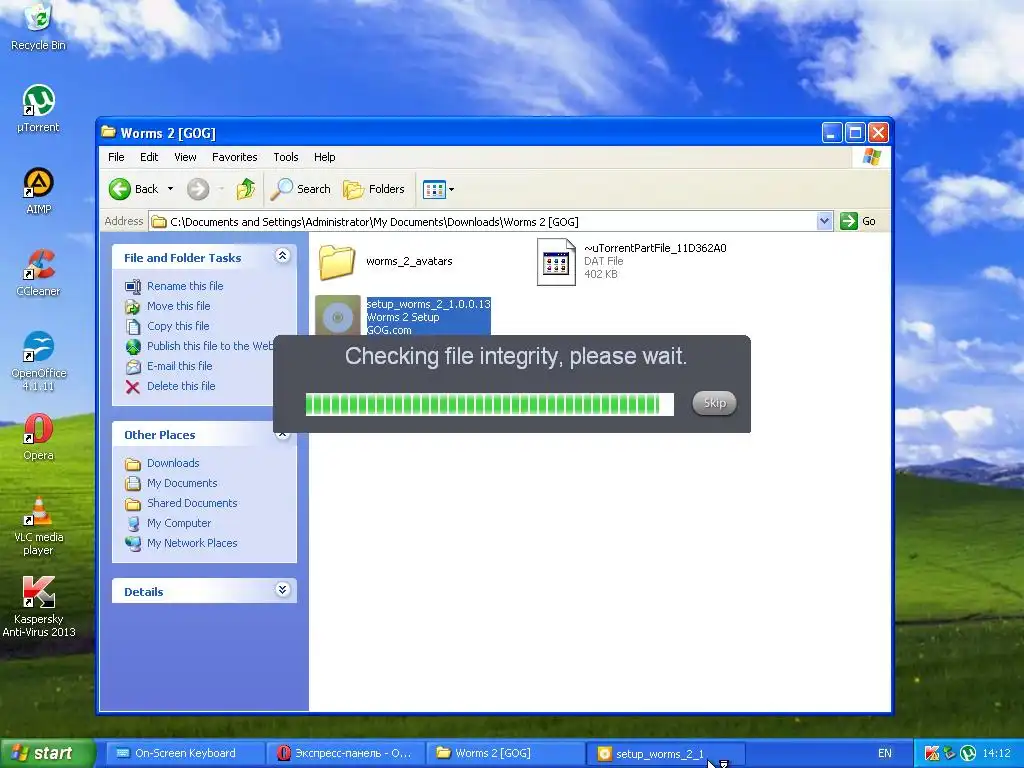Open Kaspersky Anti-Virus 2013 shortcut
This screenshot has height=768, width=1024.
[x=38, y=607]
